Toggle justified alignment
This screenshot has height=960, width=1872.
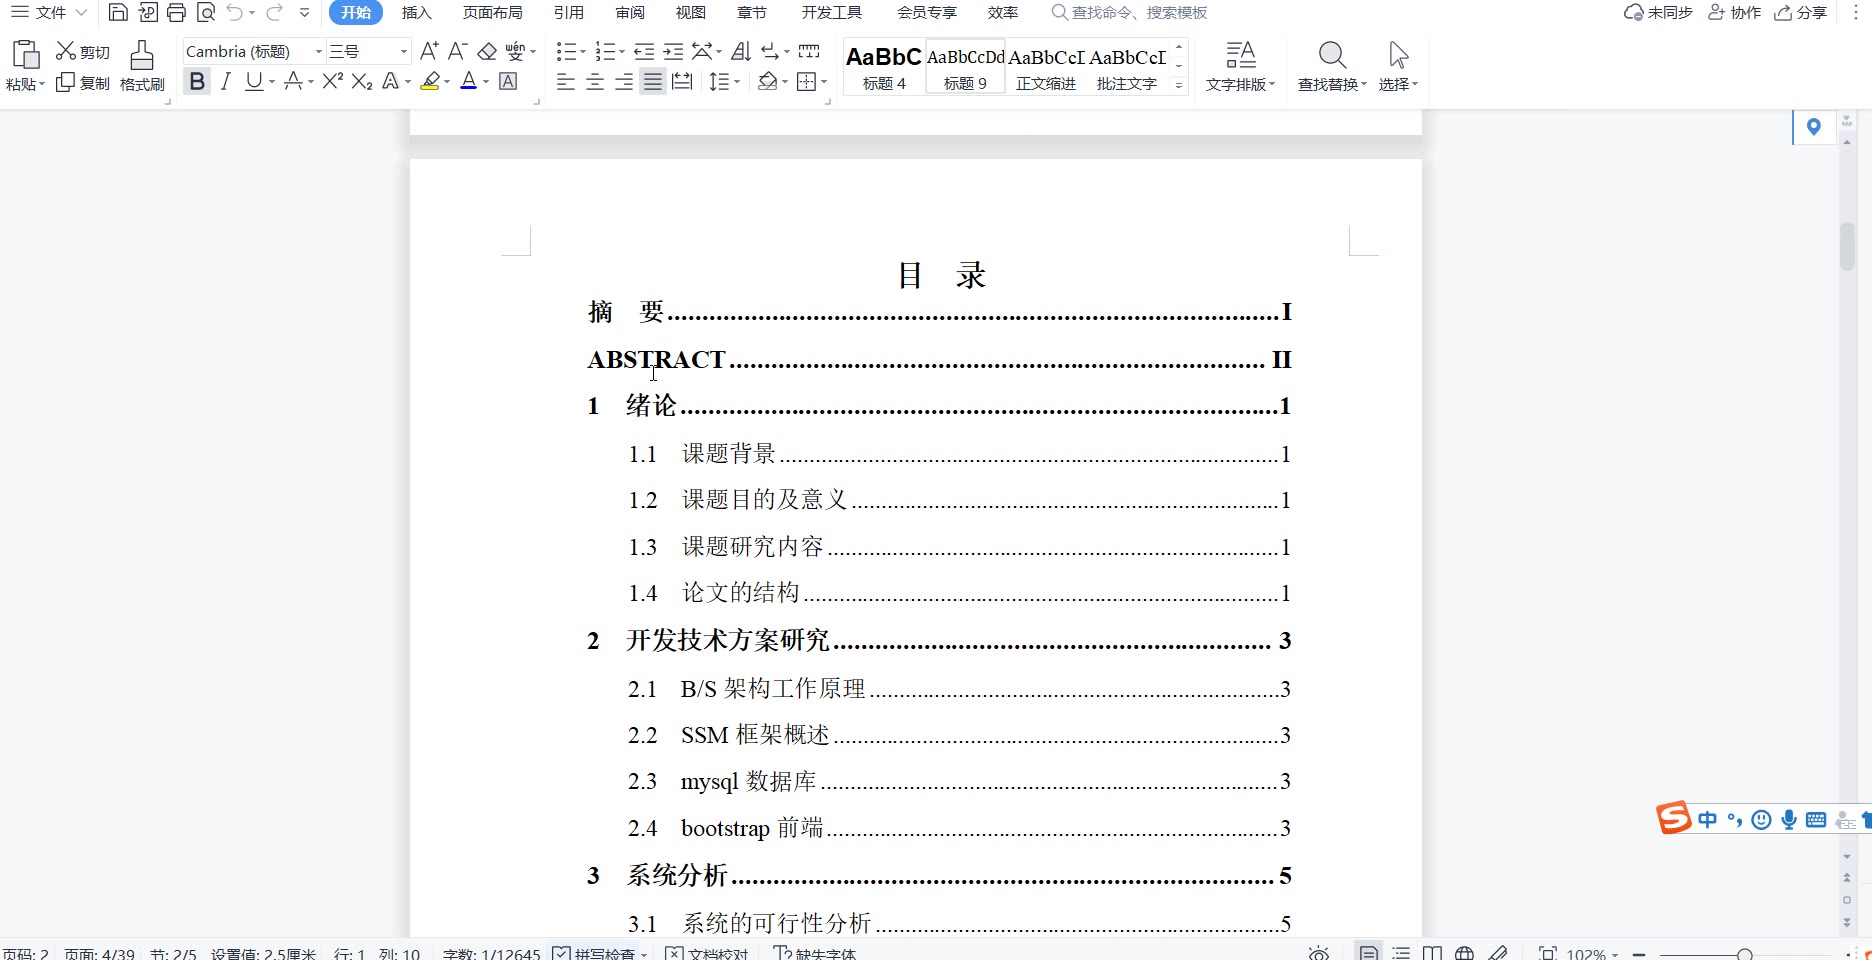(x=653, y=82)
